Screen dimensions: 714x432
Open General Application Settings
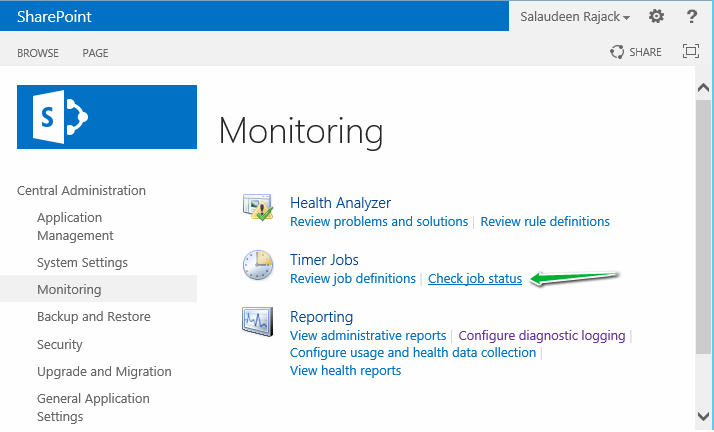click(93, 407)
